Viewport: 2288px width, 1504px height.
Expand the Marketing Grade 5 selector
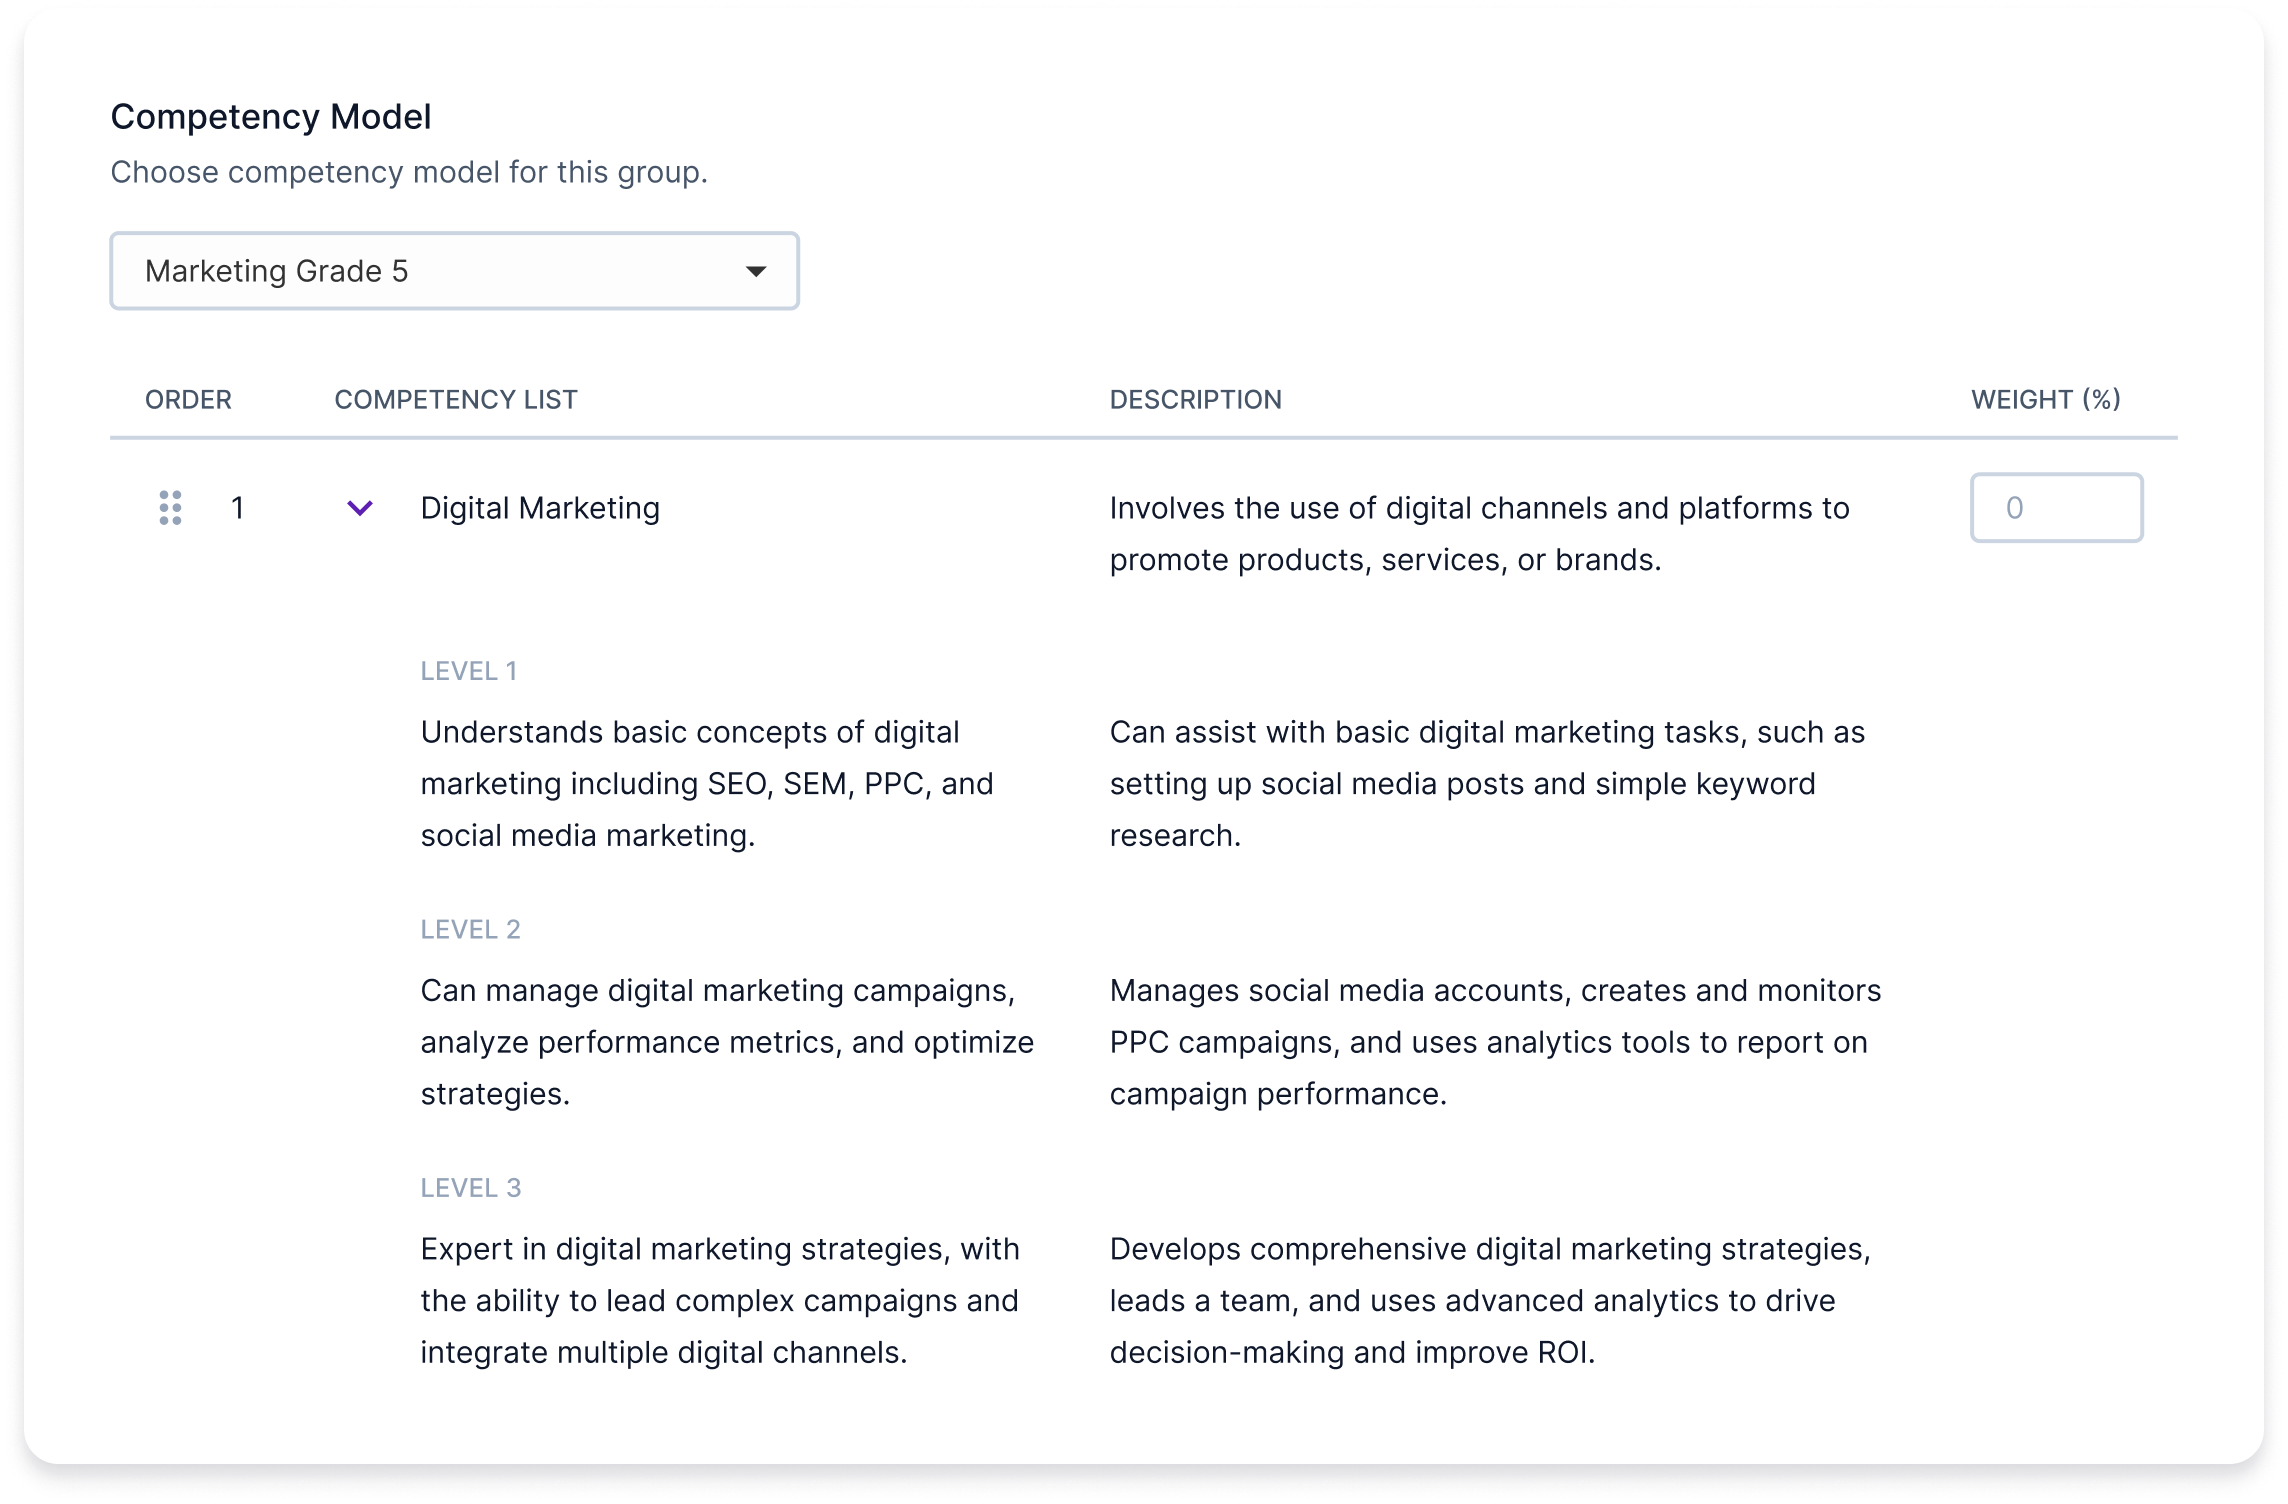(x=454, y=270)
